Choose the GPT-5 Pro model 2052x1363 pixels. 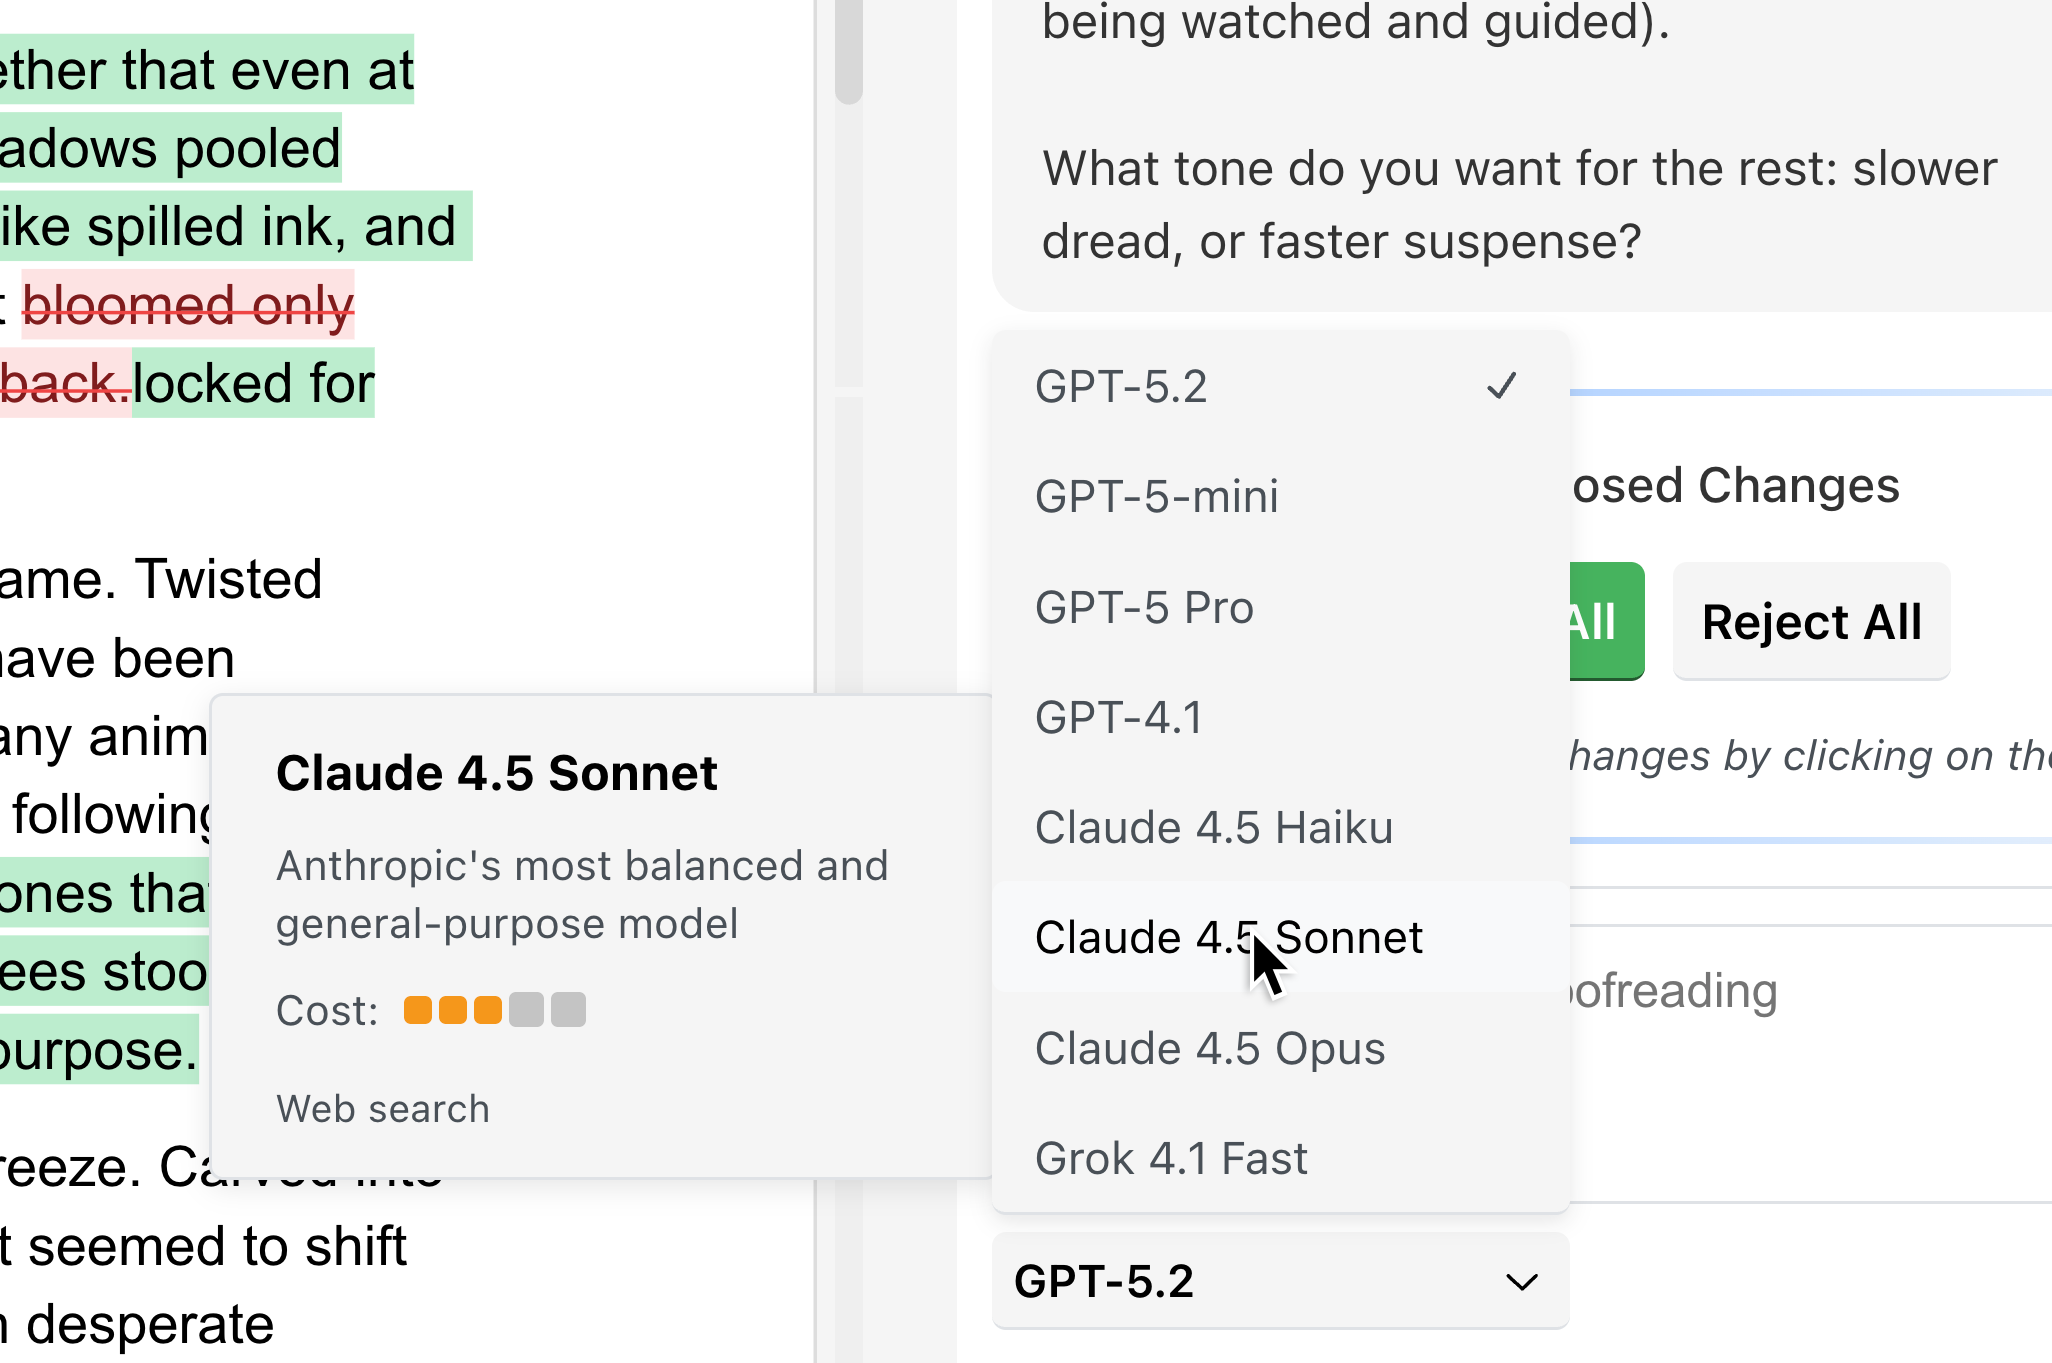click(1144, 607)
